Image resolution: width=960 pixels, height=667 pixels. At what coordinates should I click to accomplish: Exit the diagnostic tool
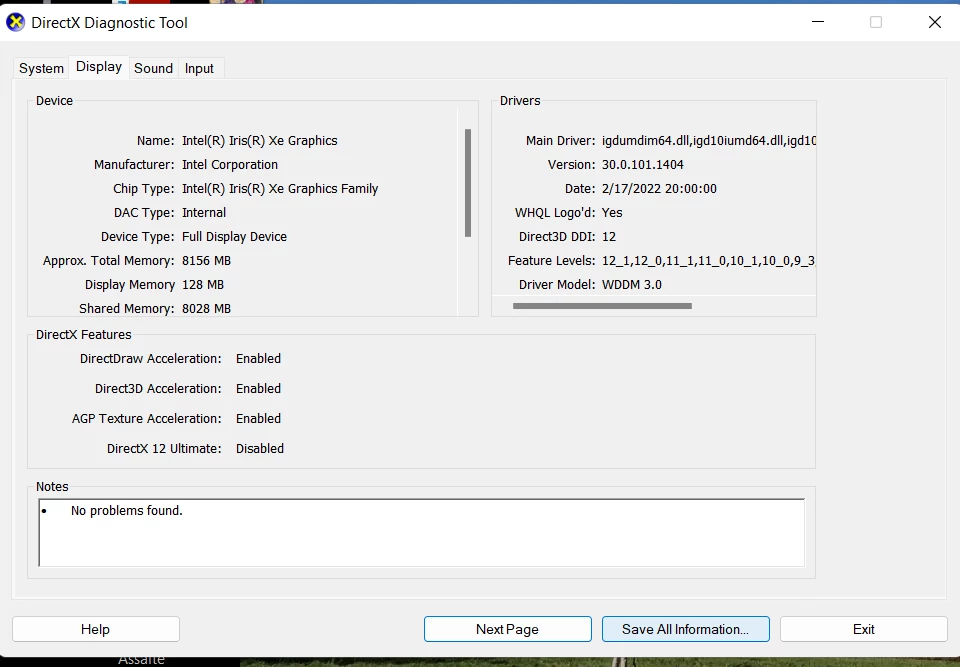(864, 629)
